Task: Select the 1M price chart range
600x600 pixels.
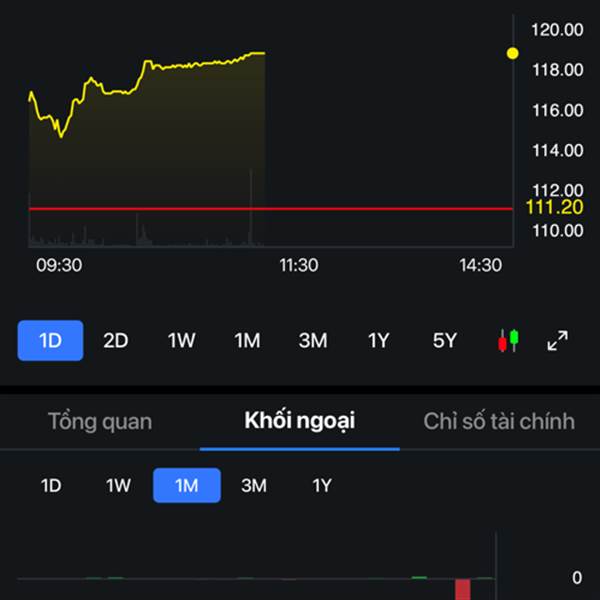Action: tap(247, 340)
